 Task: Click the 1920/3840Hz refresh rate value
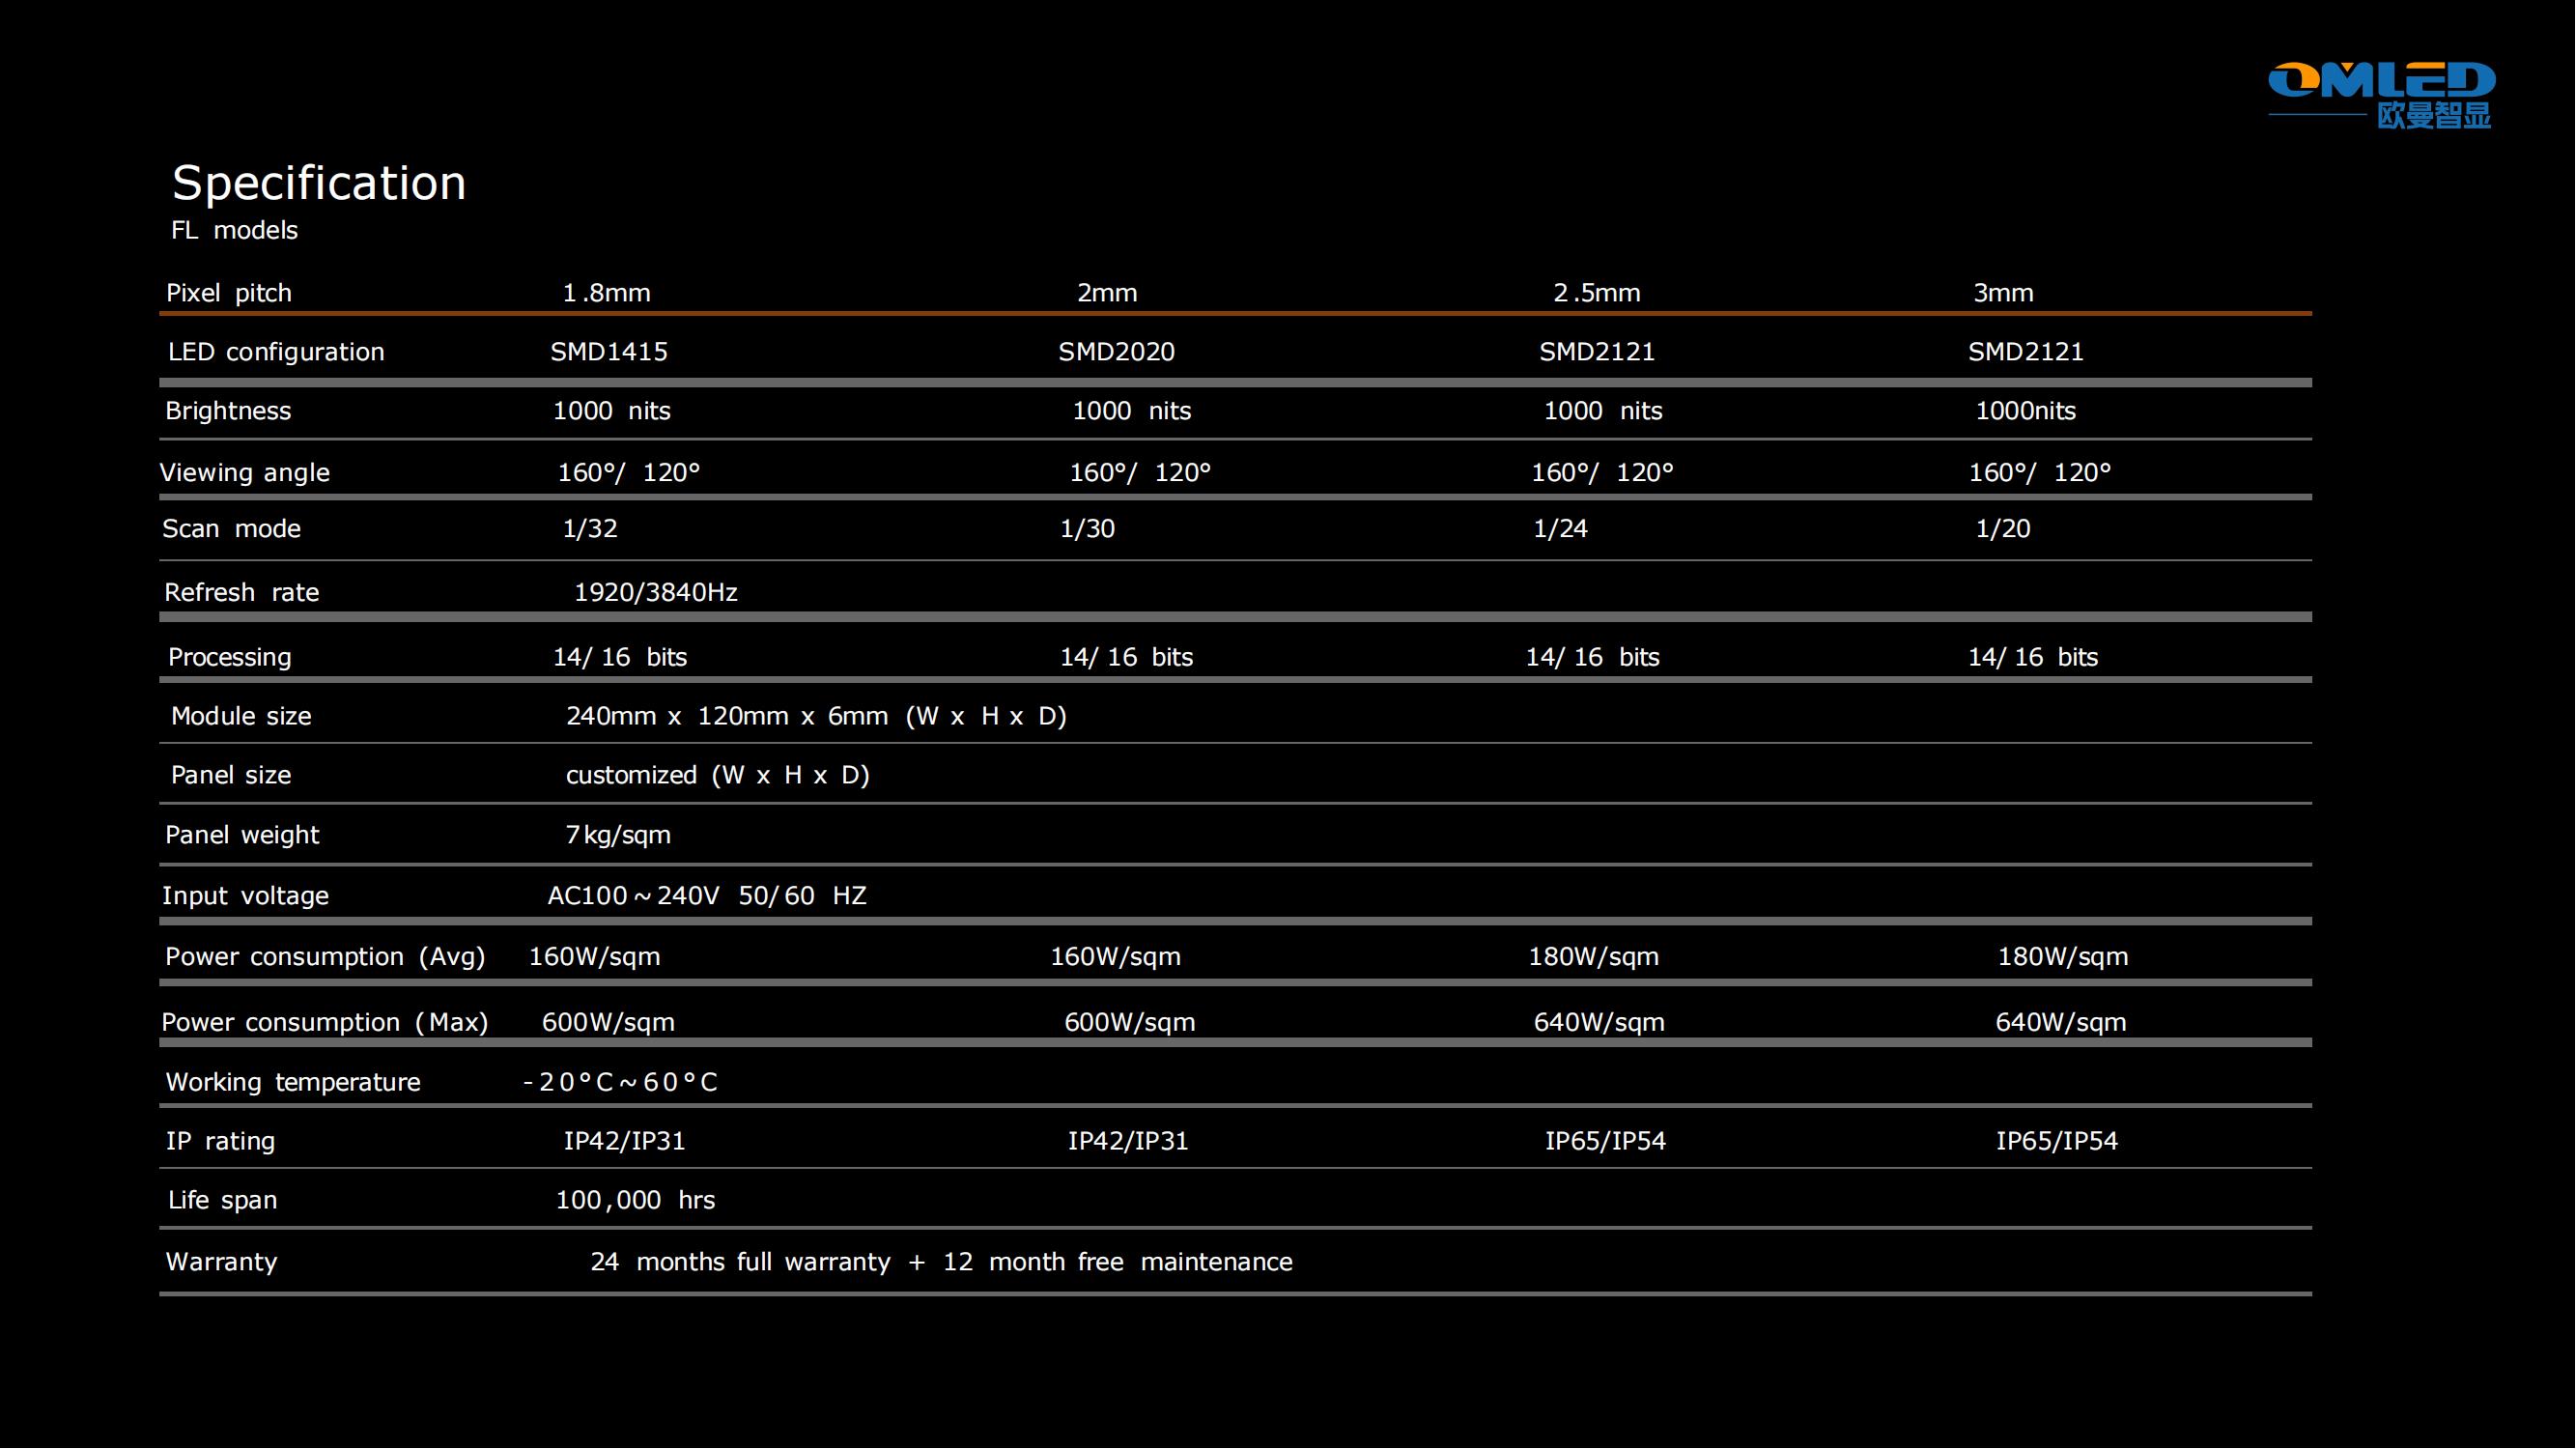[x=656, y=593]
